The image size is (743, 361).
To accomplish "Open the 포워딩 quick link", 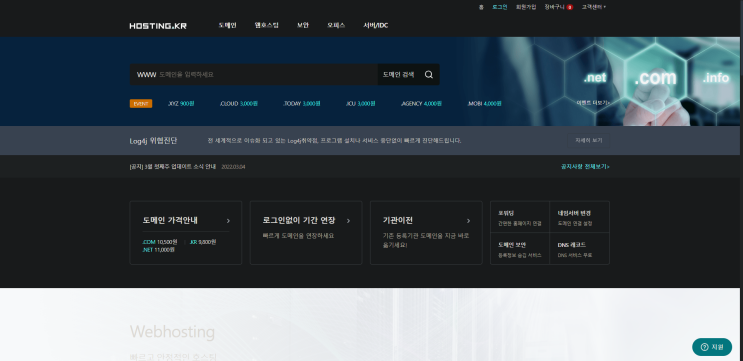I will pos(520,217).
